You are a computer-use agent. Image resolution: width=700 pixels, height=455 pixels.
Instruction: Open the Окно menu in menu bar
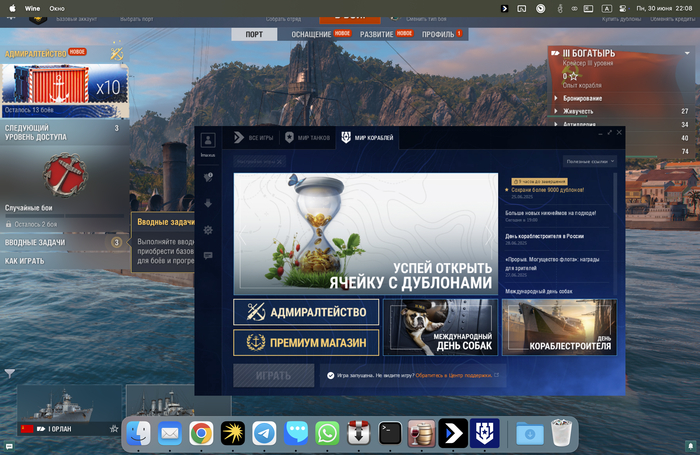click(57, 8)
